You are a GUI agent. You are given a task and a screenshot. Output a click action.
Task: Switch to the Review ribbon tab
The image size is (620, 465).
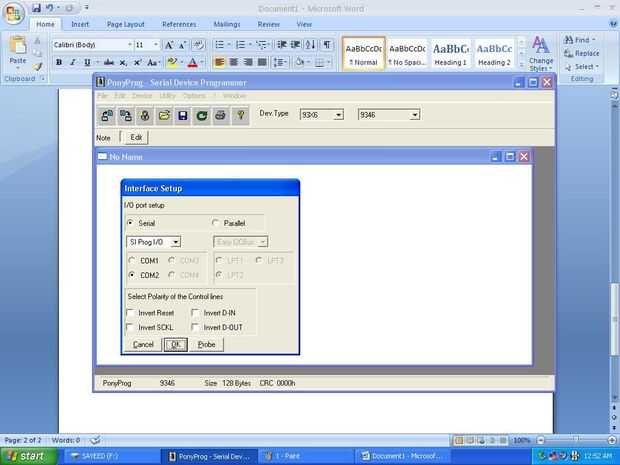pyautogui.click(x=268, y=25)
